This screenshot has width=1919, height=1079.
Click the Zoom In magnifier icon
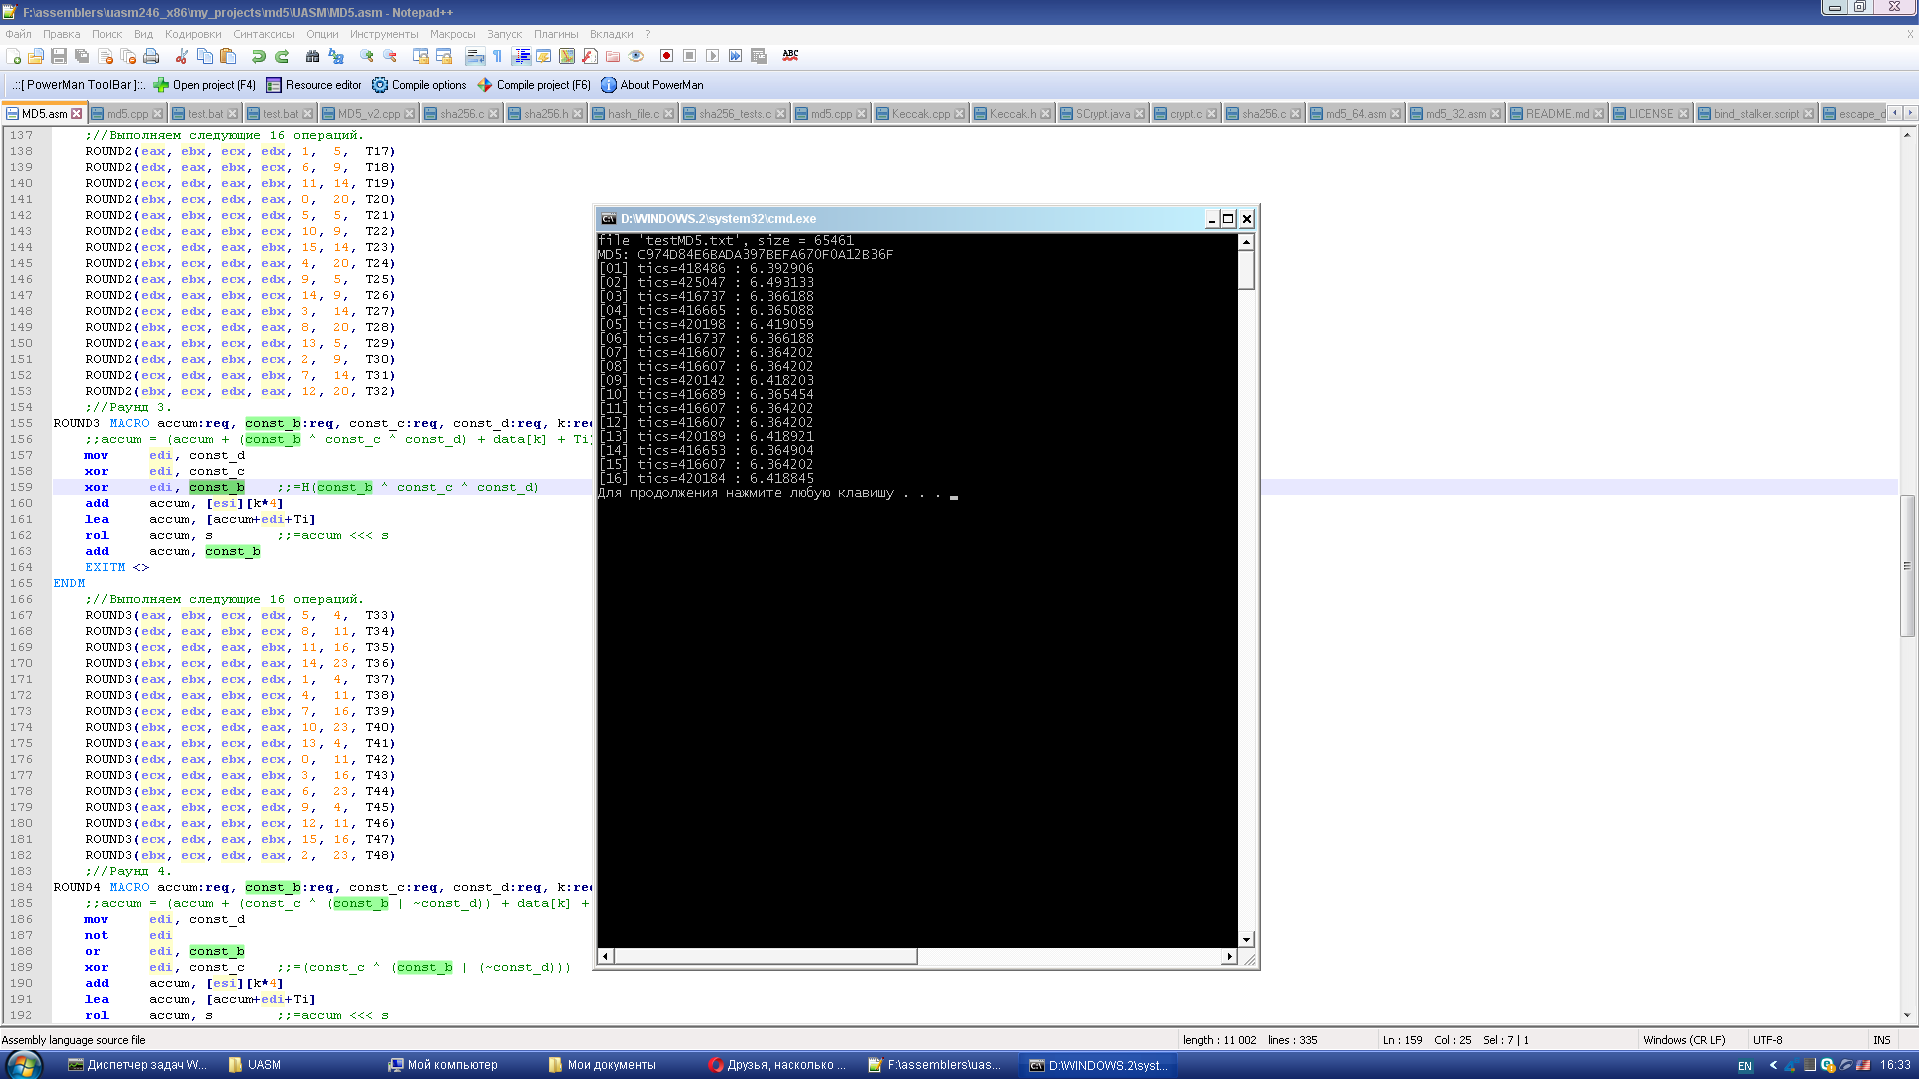(x=366, y=56)
